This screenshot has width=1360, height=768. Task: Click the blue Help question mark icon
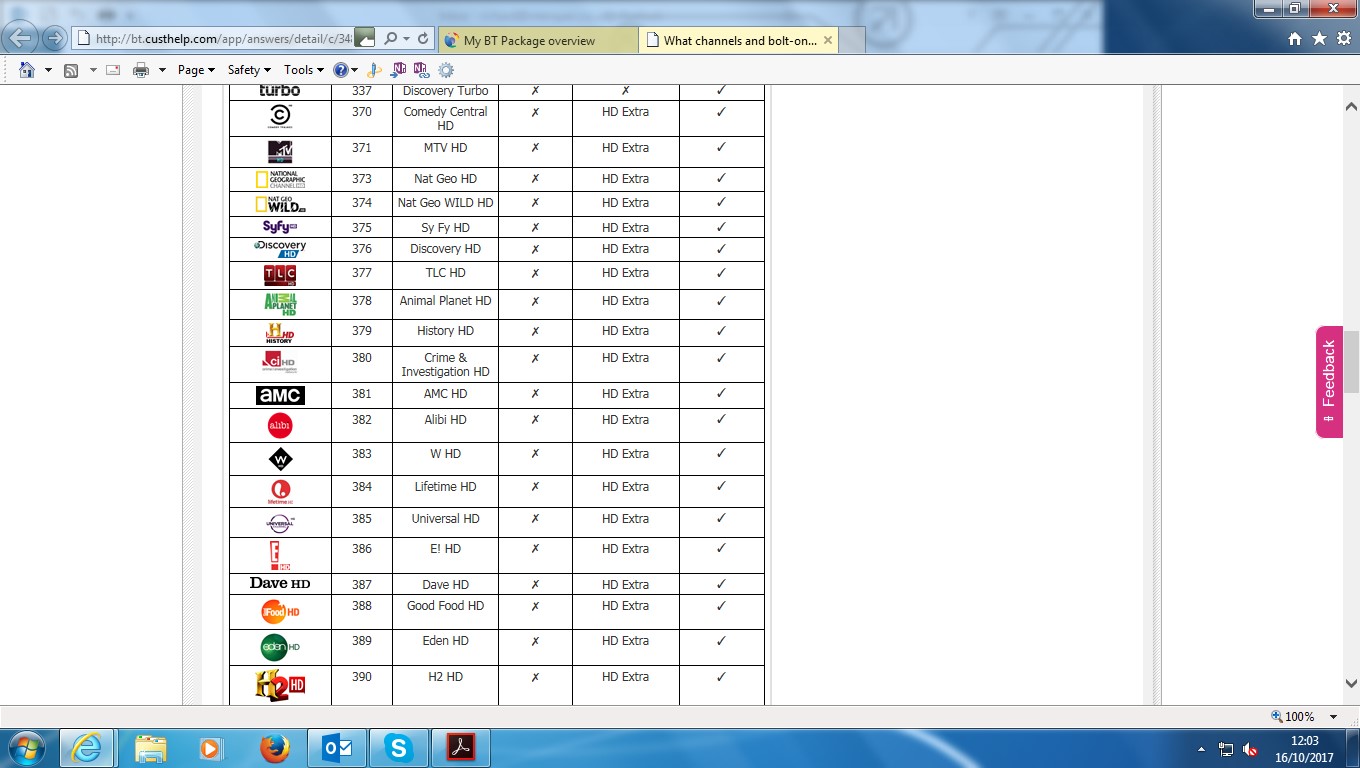click(x=341, y=70)
